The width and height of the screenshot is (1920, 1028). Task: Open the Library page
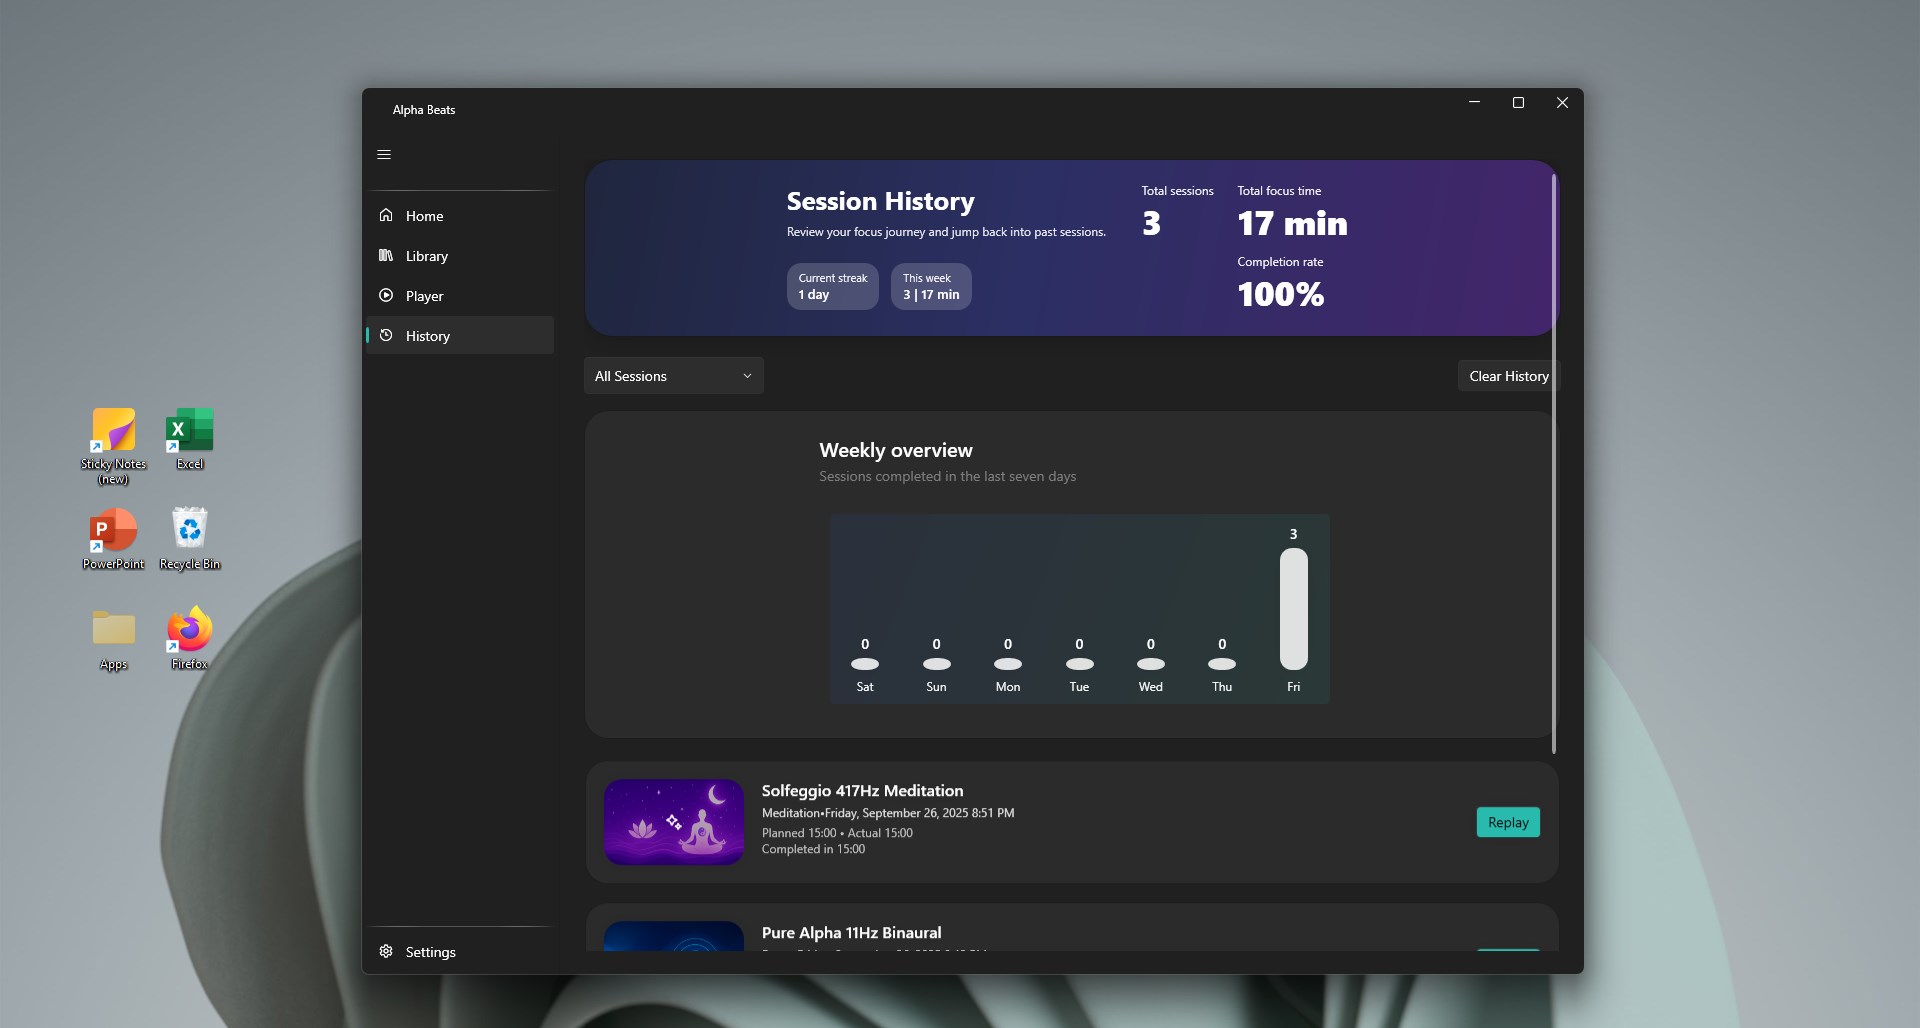(460, 256)
